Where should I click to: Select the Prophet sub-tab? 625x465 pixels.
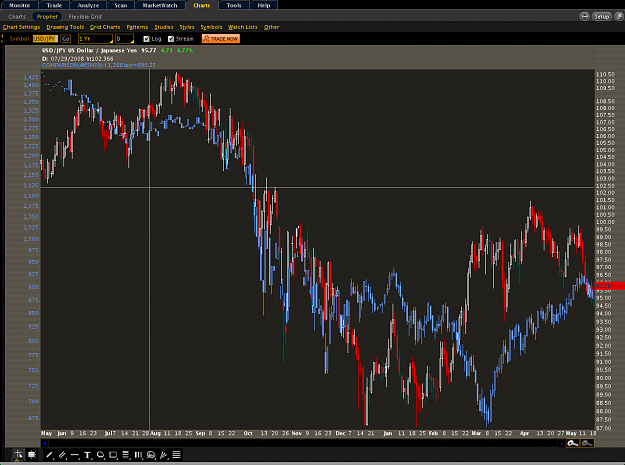coord(47,16)
